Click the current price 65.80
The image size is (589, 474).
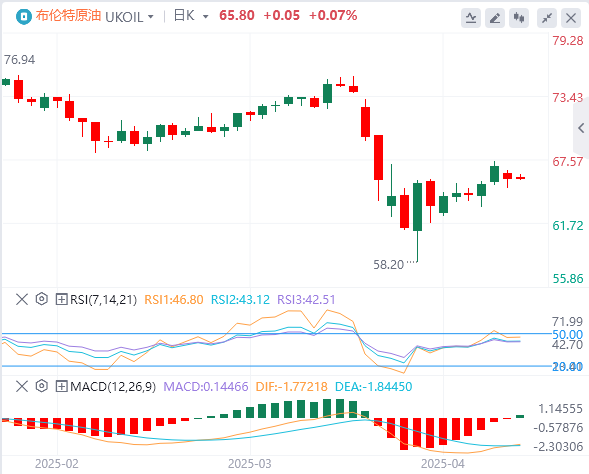click(237, 16)
